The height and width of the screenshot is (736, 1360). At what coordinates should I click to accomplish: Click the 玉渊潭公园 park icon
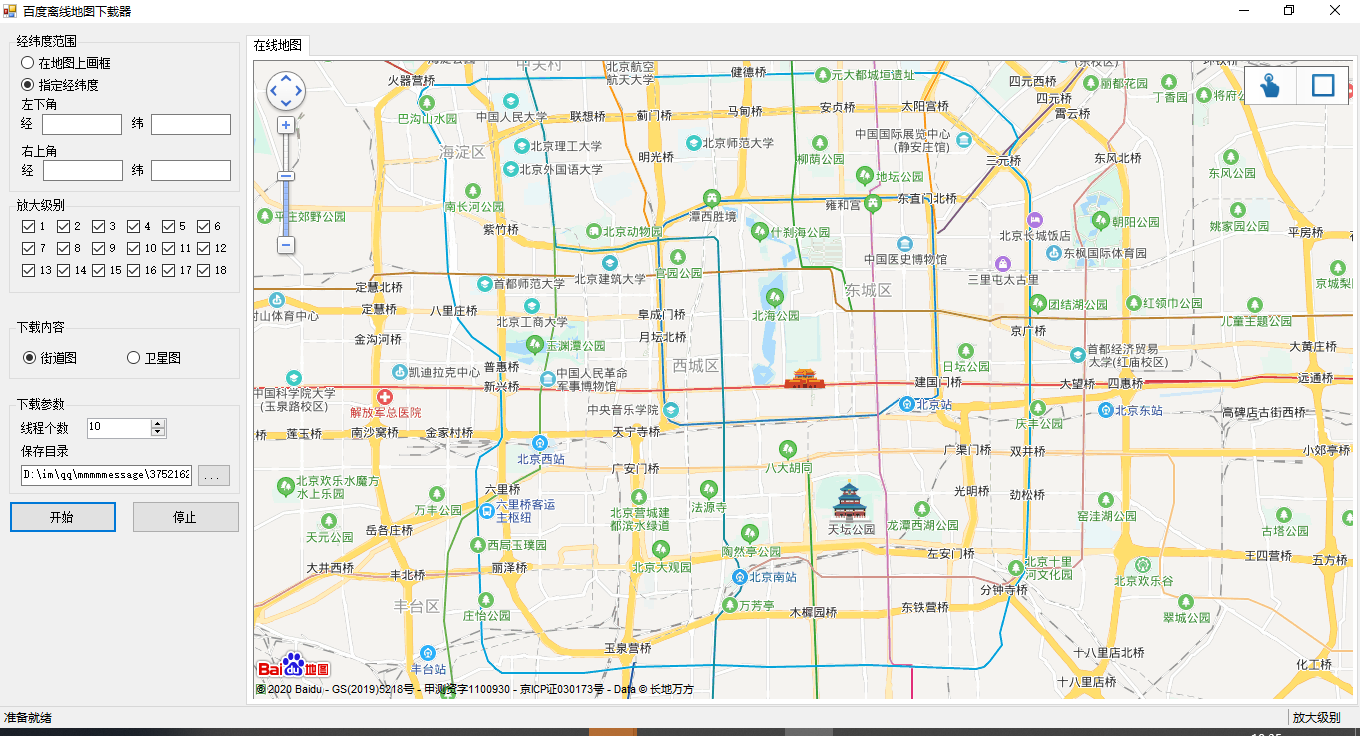[537, 346]
